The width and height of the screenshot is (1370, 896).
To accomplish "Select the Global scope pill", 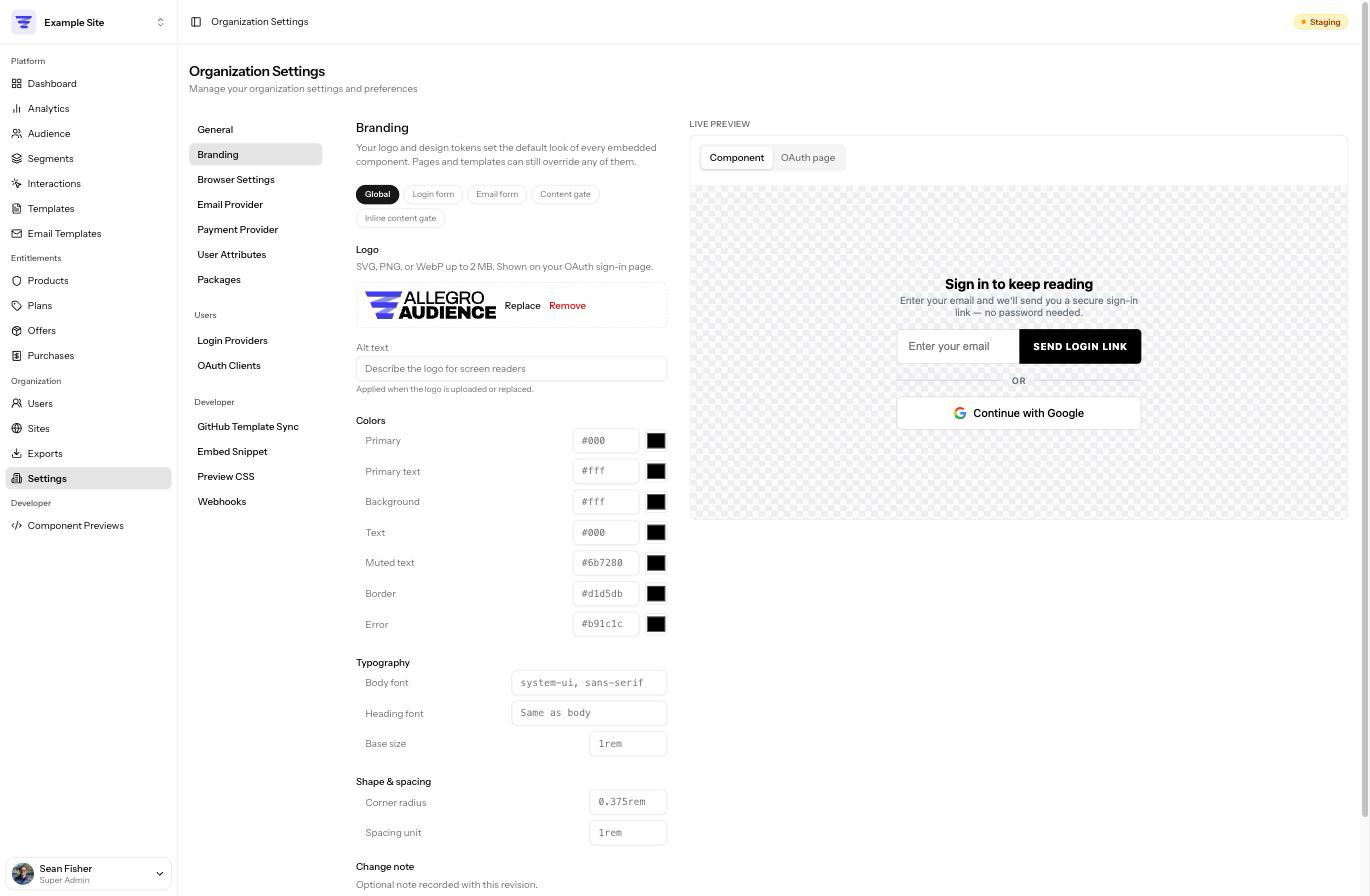I will tap(377, 194).
